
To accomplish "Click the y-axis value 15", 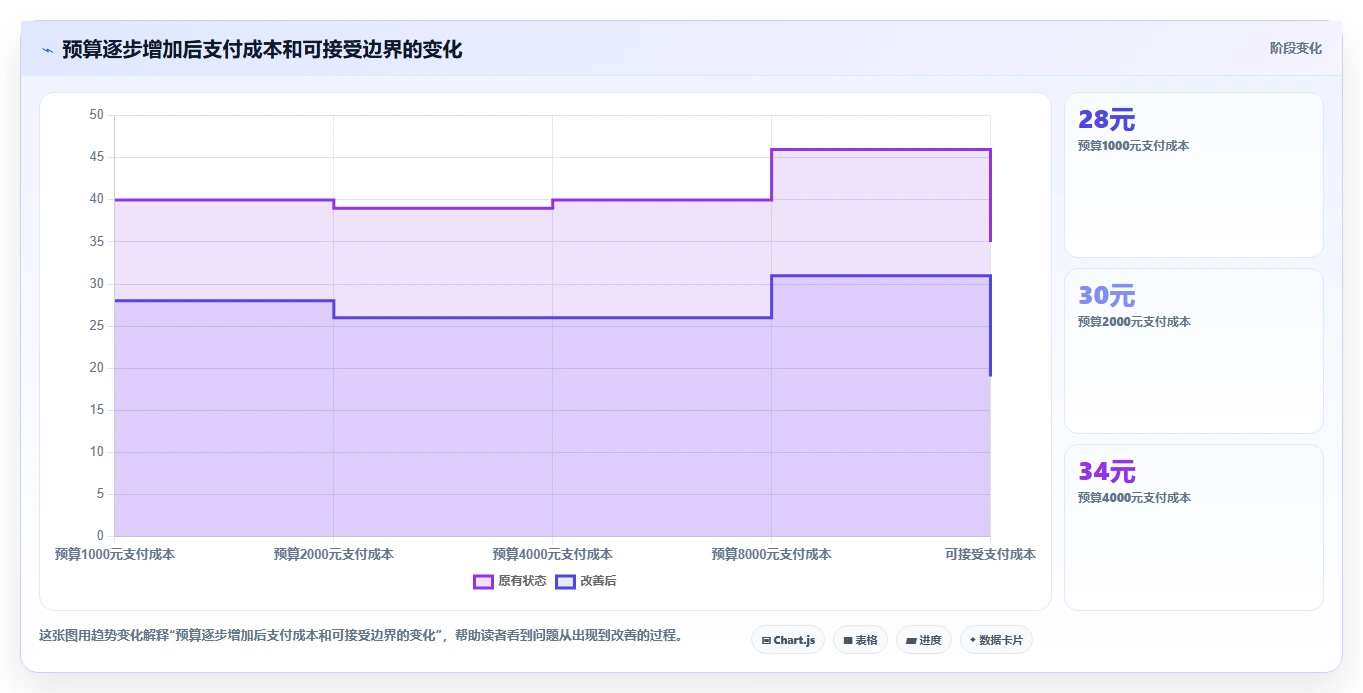I will [97, 410].
